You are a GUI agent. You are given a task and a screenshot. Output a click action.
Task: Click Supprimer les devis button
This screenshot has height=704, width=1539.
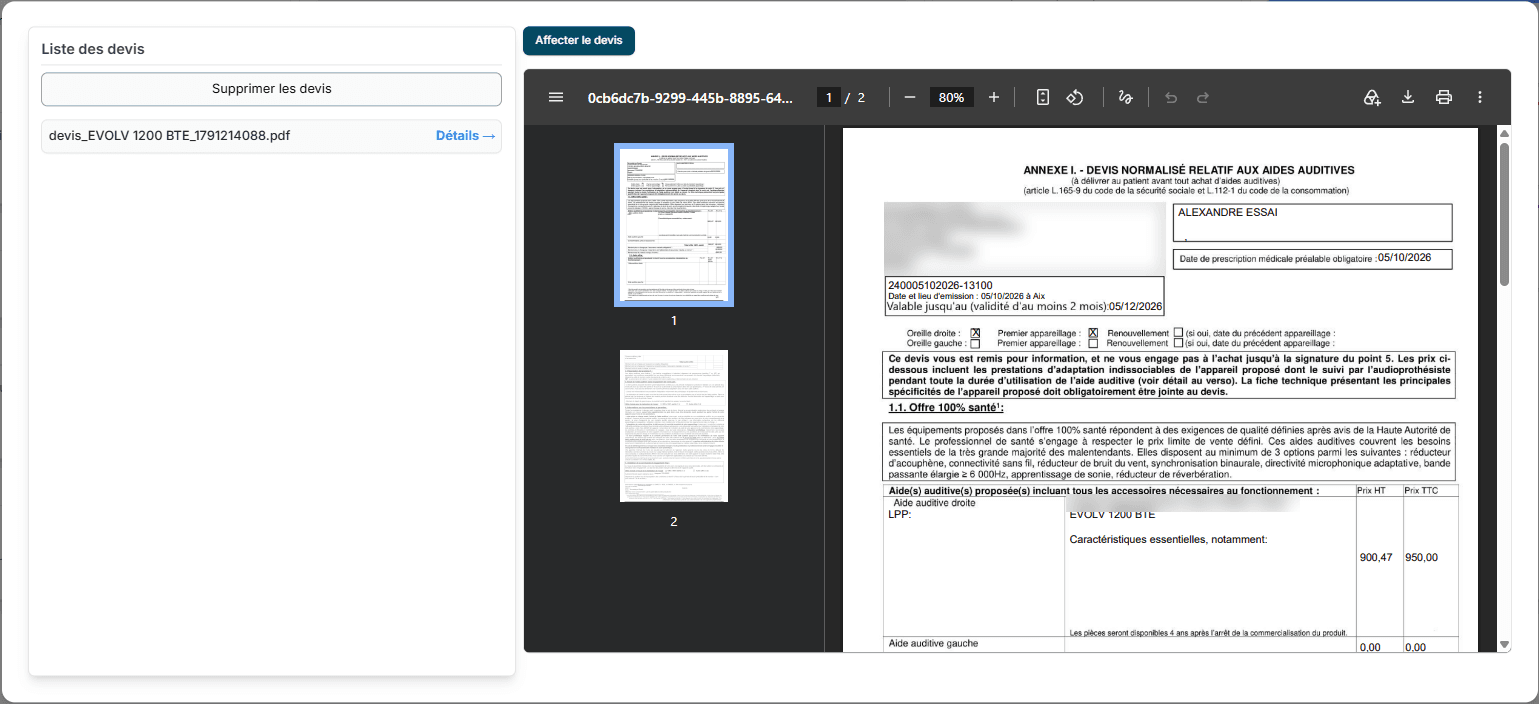pos(271,89)
